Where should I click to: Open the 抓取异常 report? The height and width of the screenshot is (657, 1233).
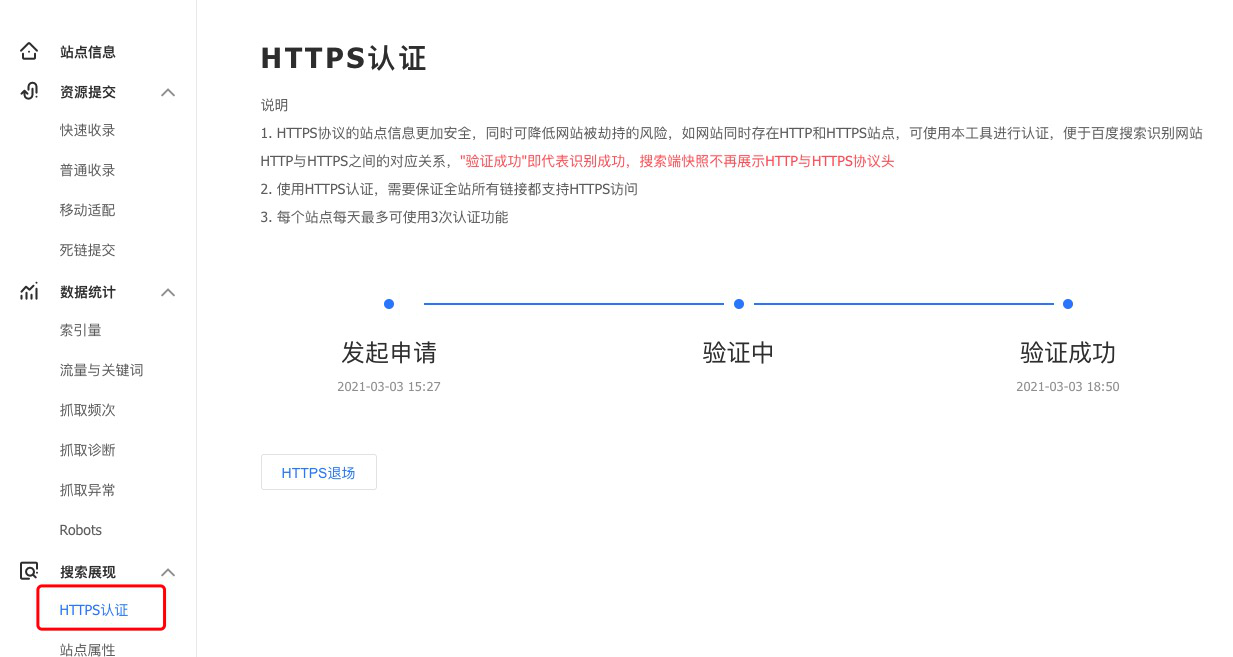point(87,490)
